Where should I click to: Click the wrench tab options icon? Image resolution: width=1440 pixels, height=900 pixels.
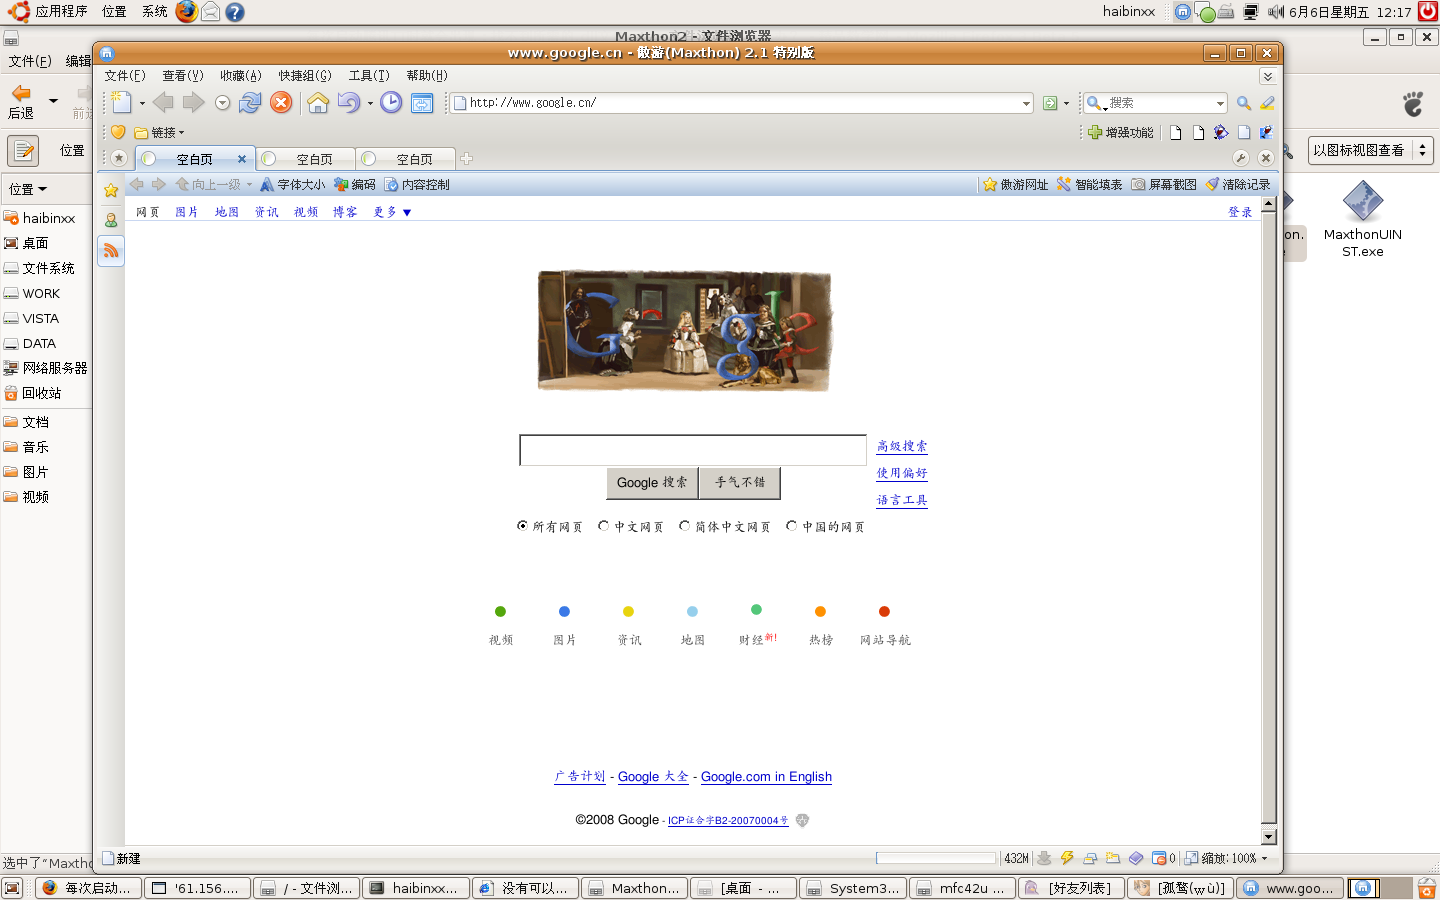click(1241, 158)
